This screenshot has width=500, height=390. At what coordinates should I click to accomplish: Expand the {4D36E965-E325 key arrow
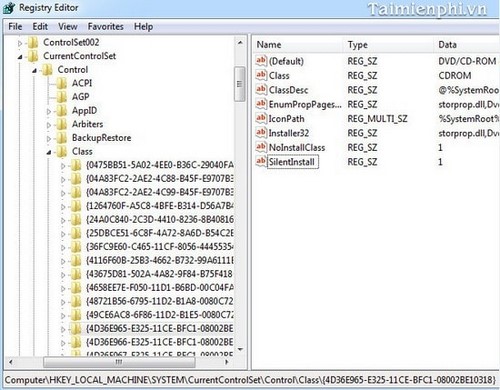pyautogui.click(x=63, y=329)
